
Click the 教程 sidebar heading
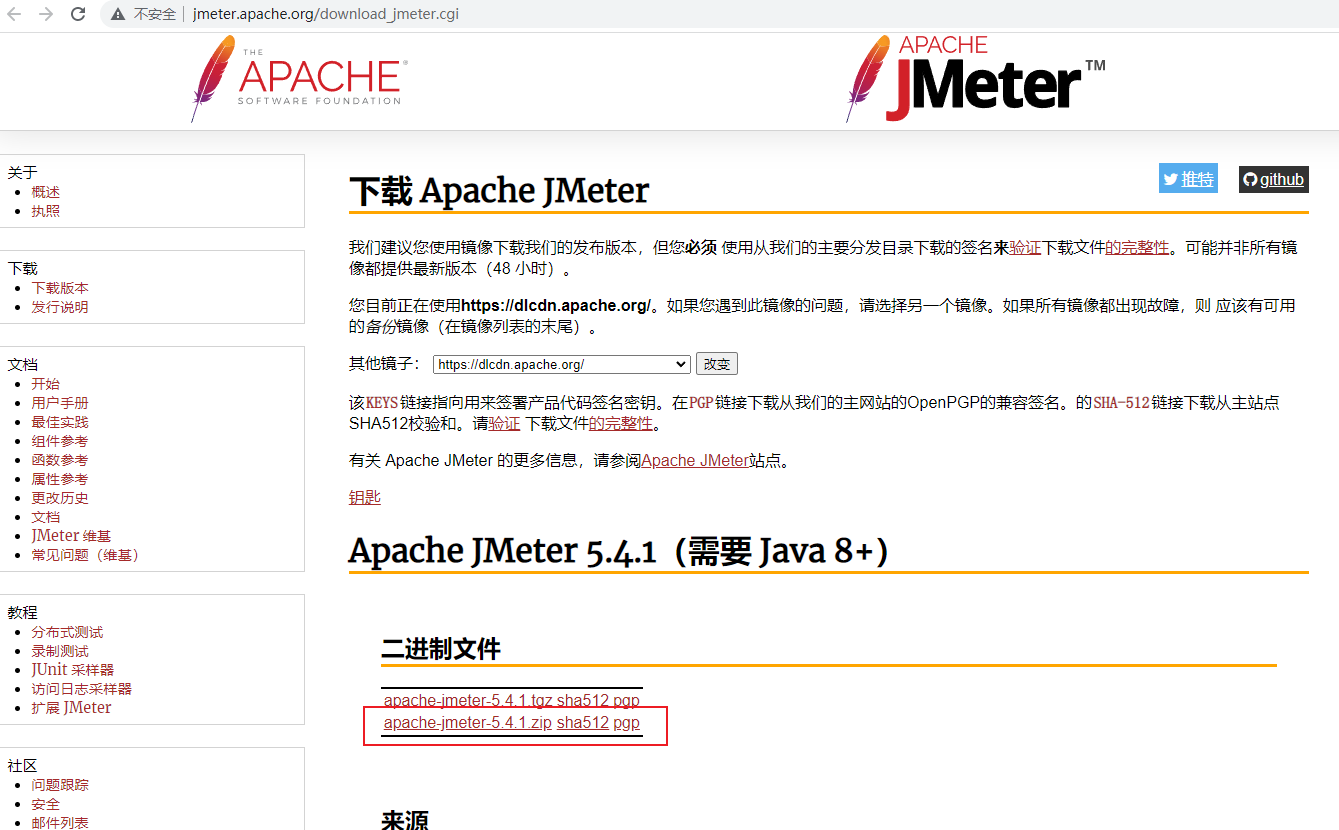point(22,613)
